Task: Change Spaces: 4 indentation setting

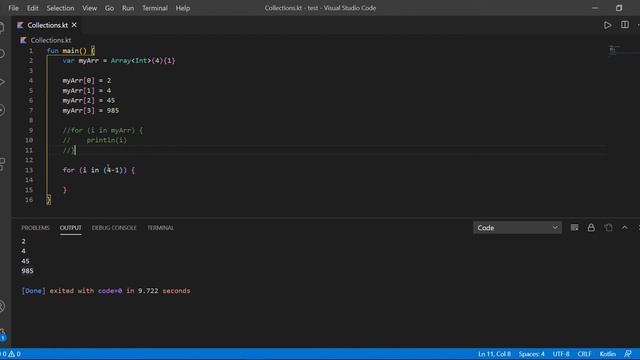Action: pyautogui.click(x=531, y=354)
